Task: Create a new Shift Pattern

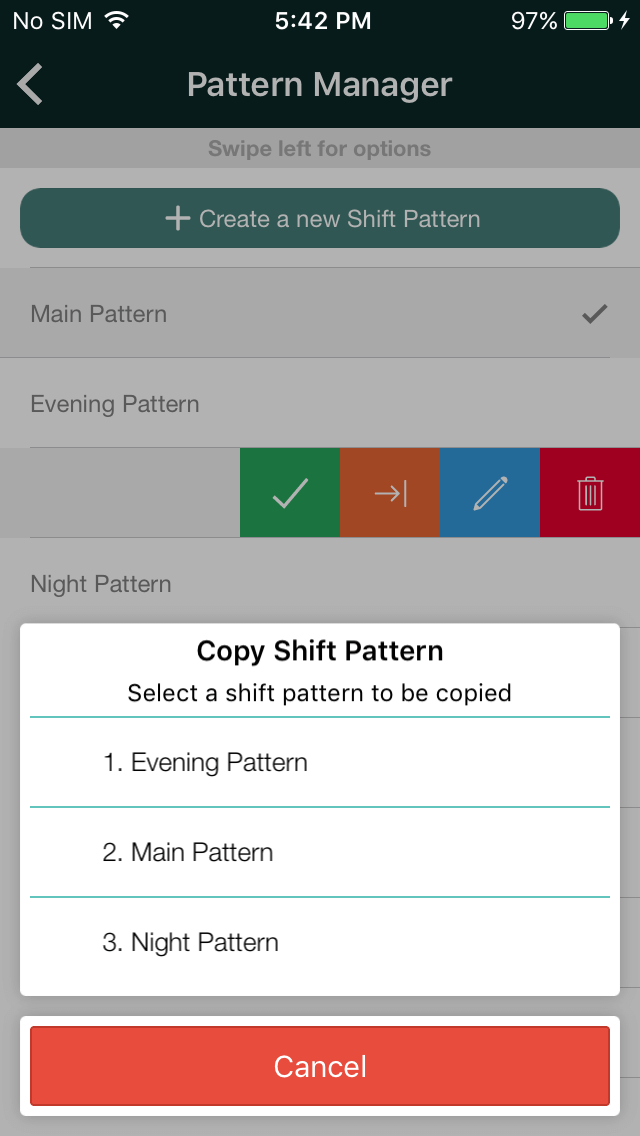Action: pos(320,218)
